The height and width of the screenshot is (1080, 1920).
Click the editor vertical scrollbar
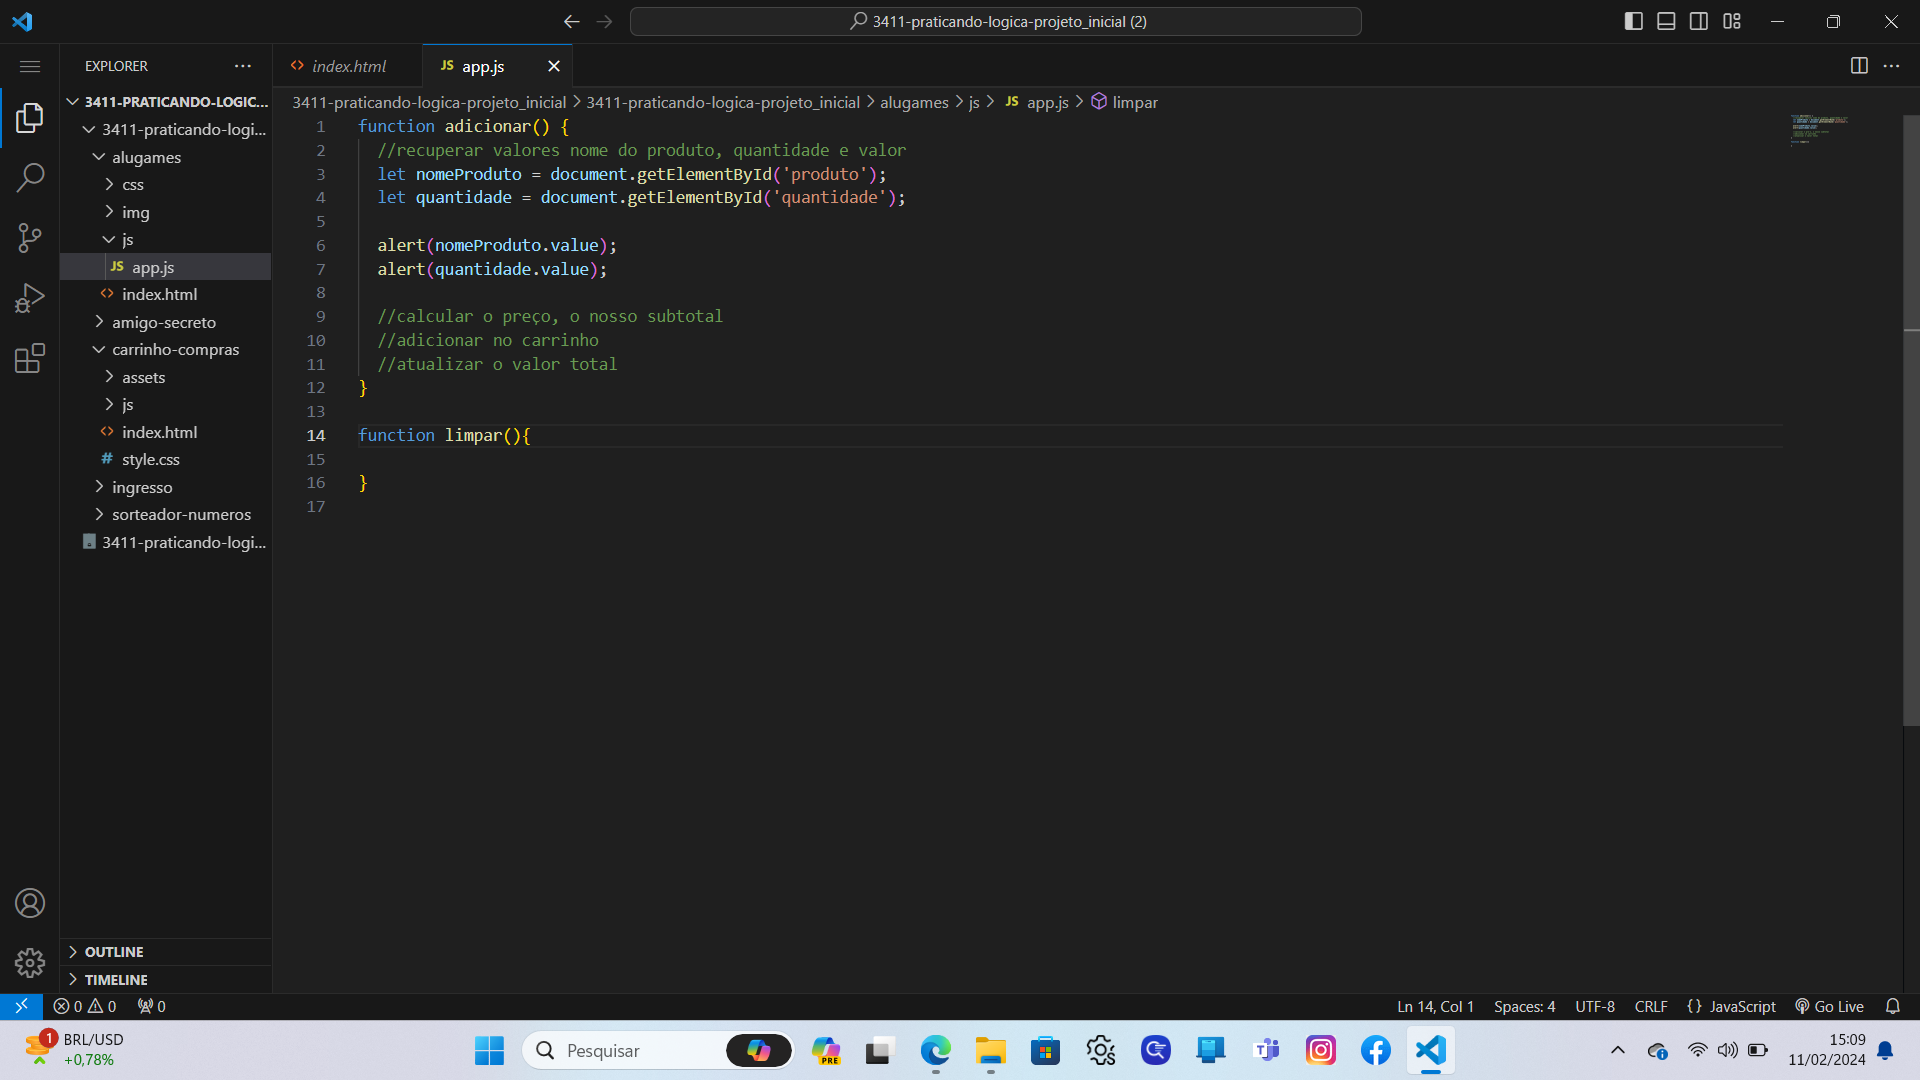tap(1911, 420)
